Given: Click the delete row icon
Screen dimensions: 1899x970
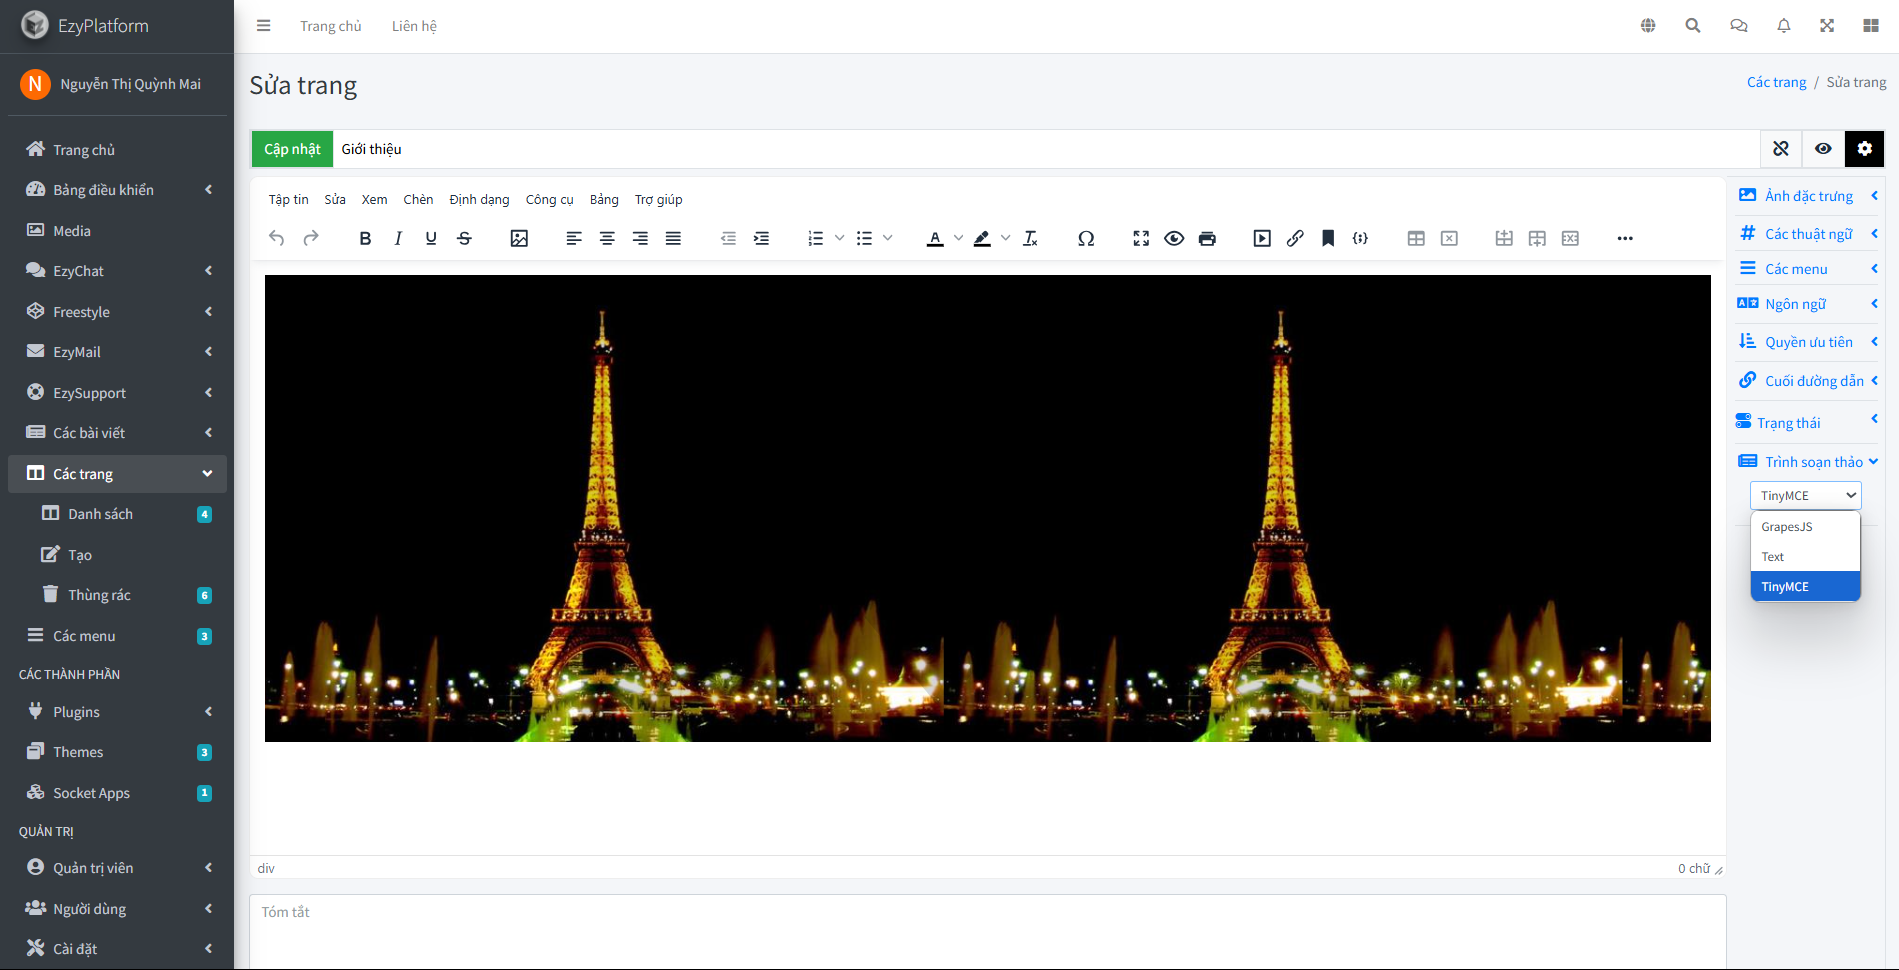Looking at the screenshot, I should coord(1570,238).
